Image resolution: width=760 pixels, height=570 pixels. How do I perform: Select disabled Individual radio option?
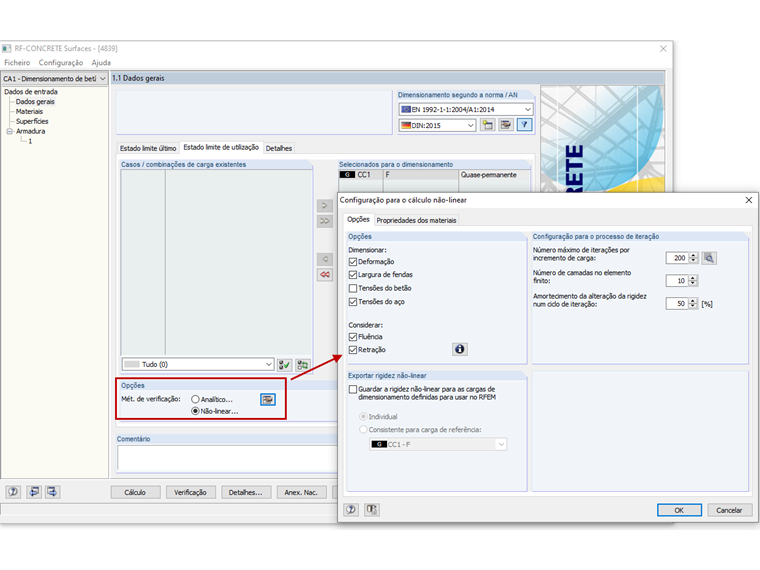(x=363, y=416)
